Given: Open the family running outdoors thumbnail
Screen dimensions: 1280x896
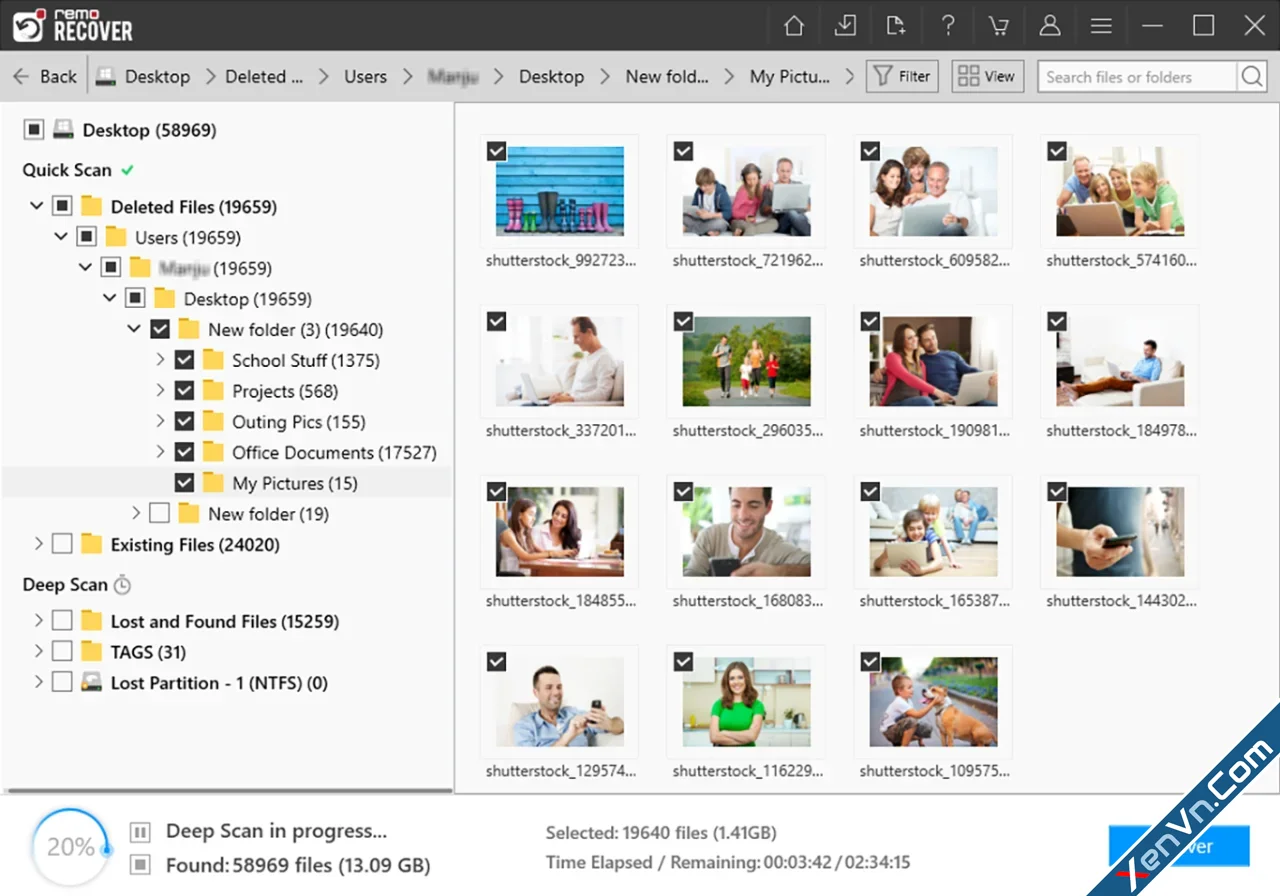Looking at the screenshot, I should click(746, 361).
